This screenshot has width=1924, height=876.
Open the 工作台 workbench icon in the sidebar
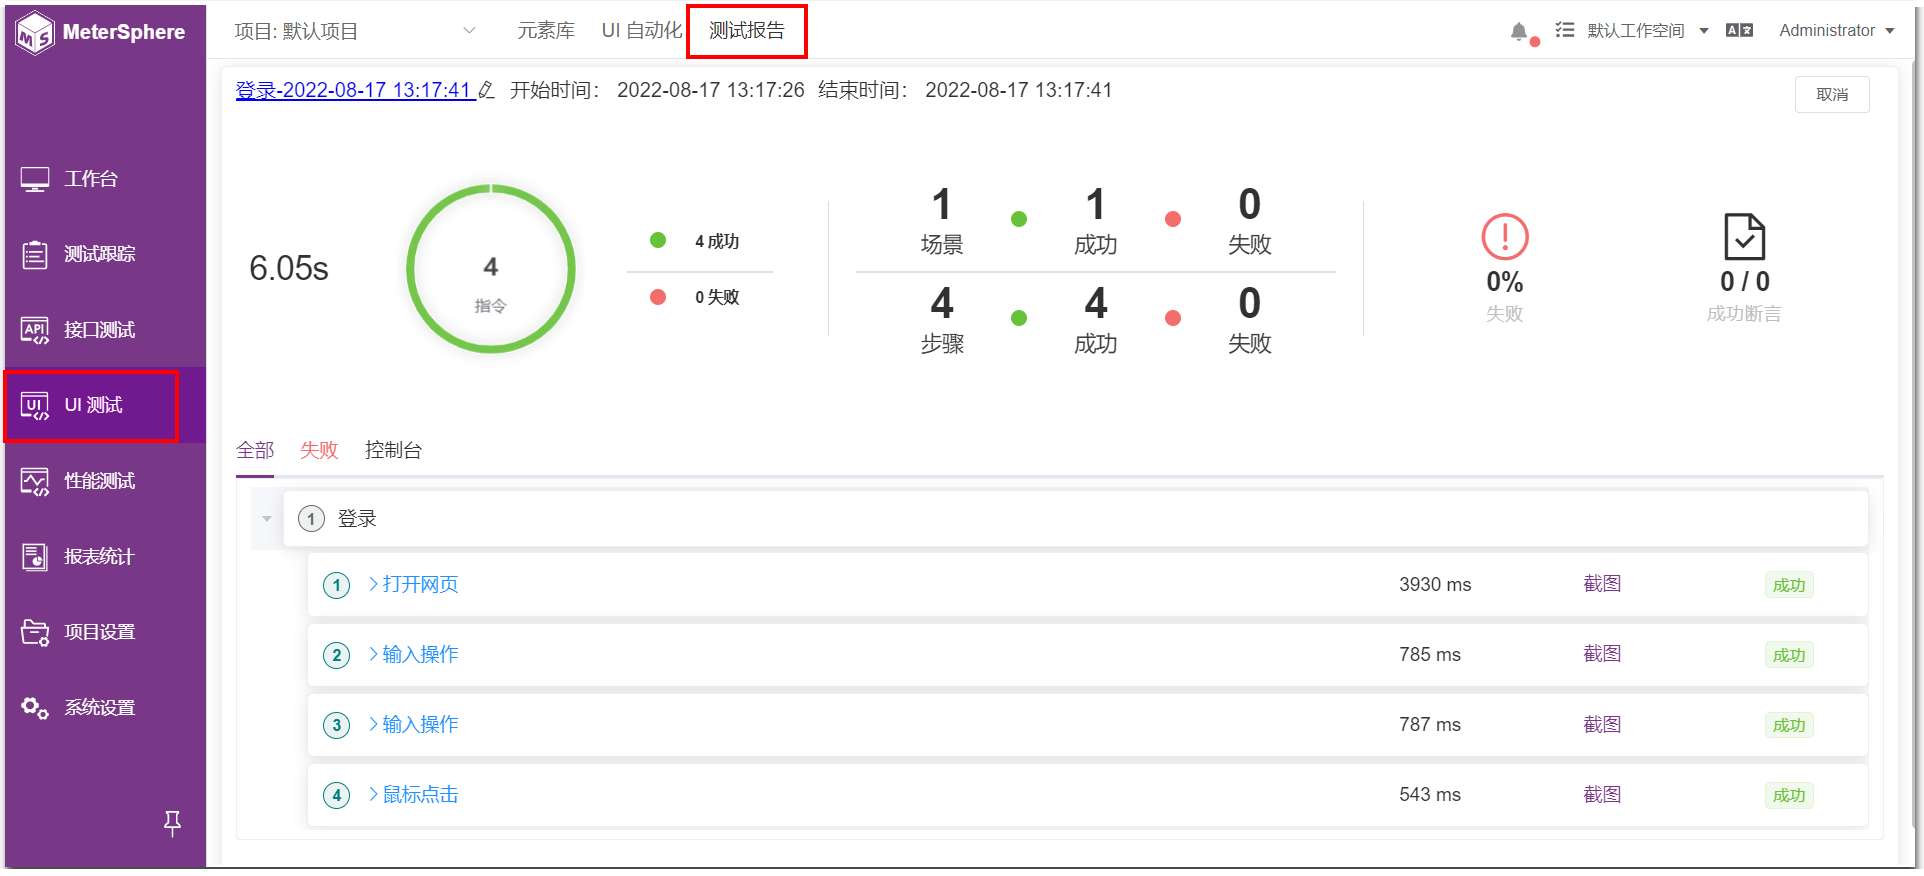tap(35, 179)
